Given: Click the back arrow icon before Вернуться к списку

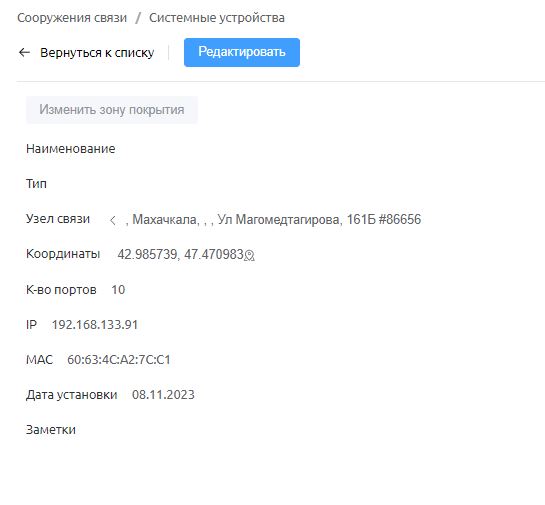Looking at the screenshot, I should [x=24, y=52].
